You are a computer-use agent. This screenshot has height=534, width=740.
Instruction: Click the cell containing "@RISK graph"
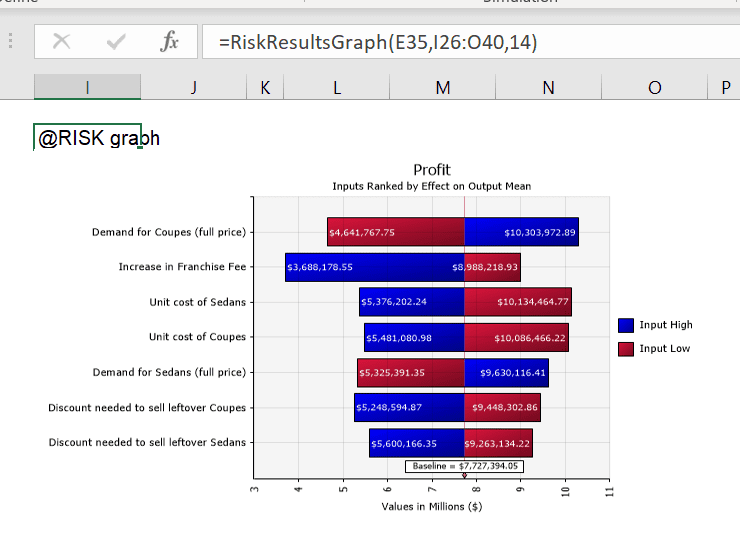coord(87,138)
